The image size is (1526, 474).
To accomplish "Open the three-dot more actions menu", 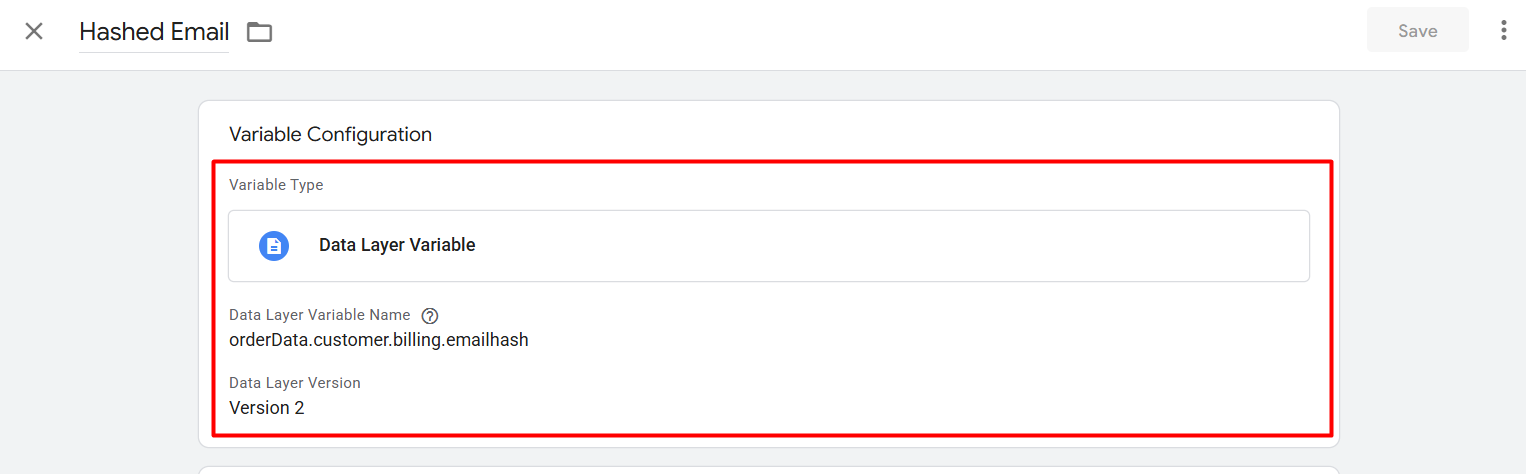I will pyautogui.click(x=1503, y=31).
